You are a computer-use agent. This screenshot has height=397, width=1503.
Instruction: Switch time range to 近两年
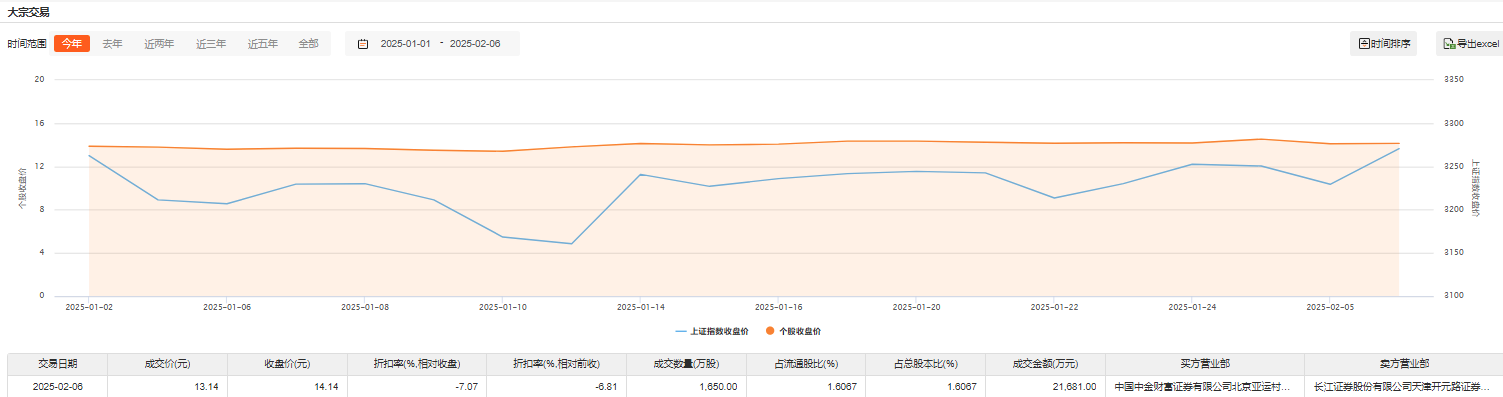(159, 44)
